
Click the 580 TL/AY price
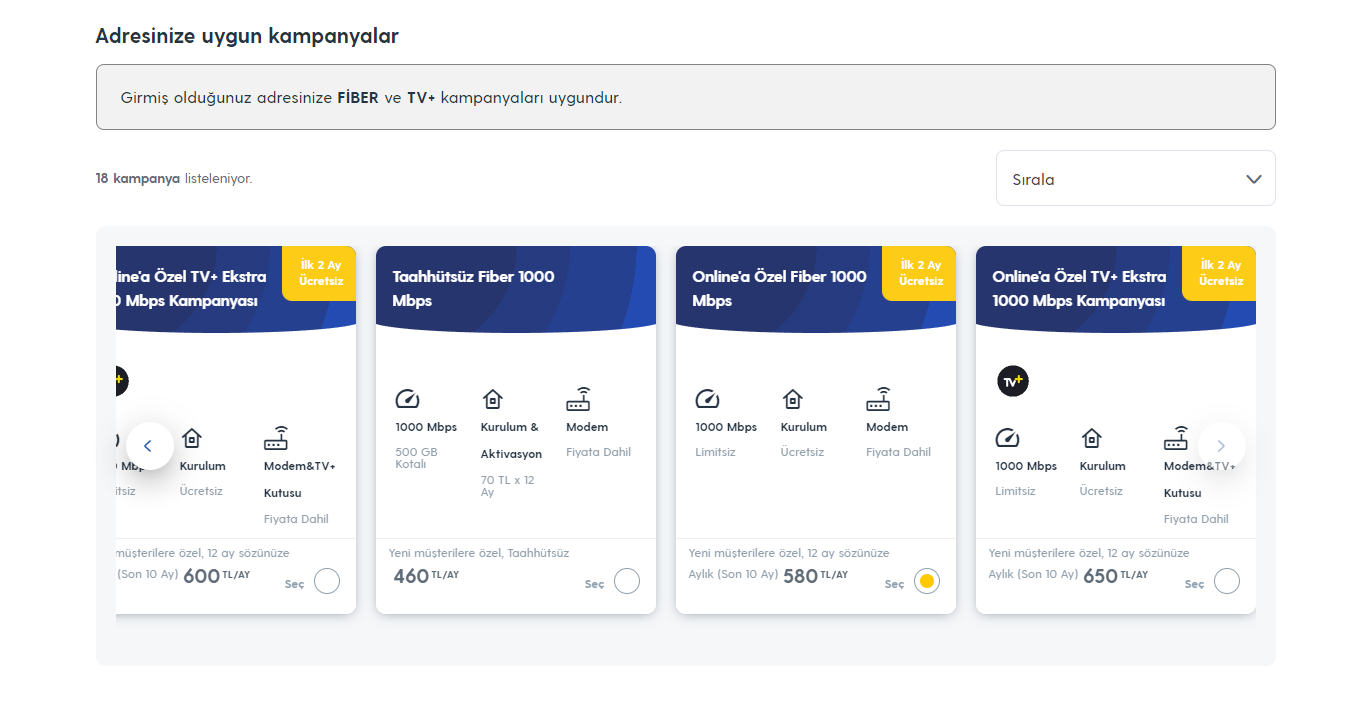[x=815, y=576]
